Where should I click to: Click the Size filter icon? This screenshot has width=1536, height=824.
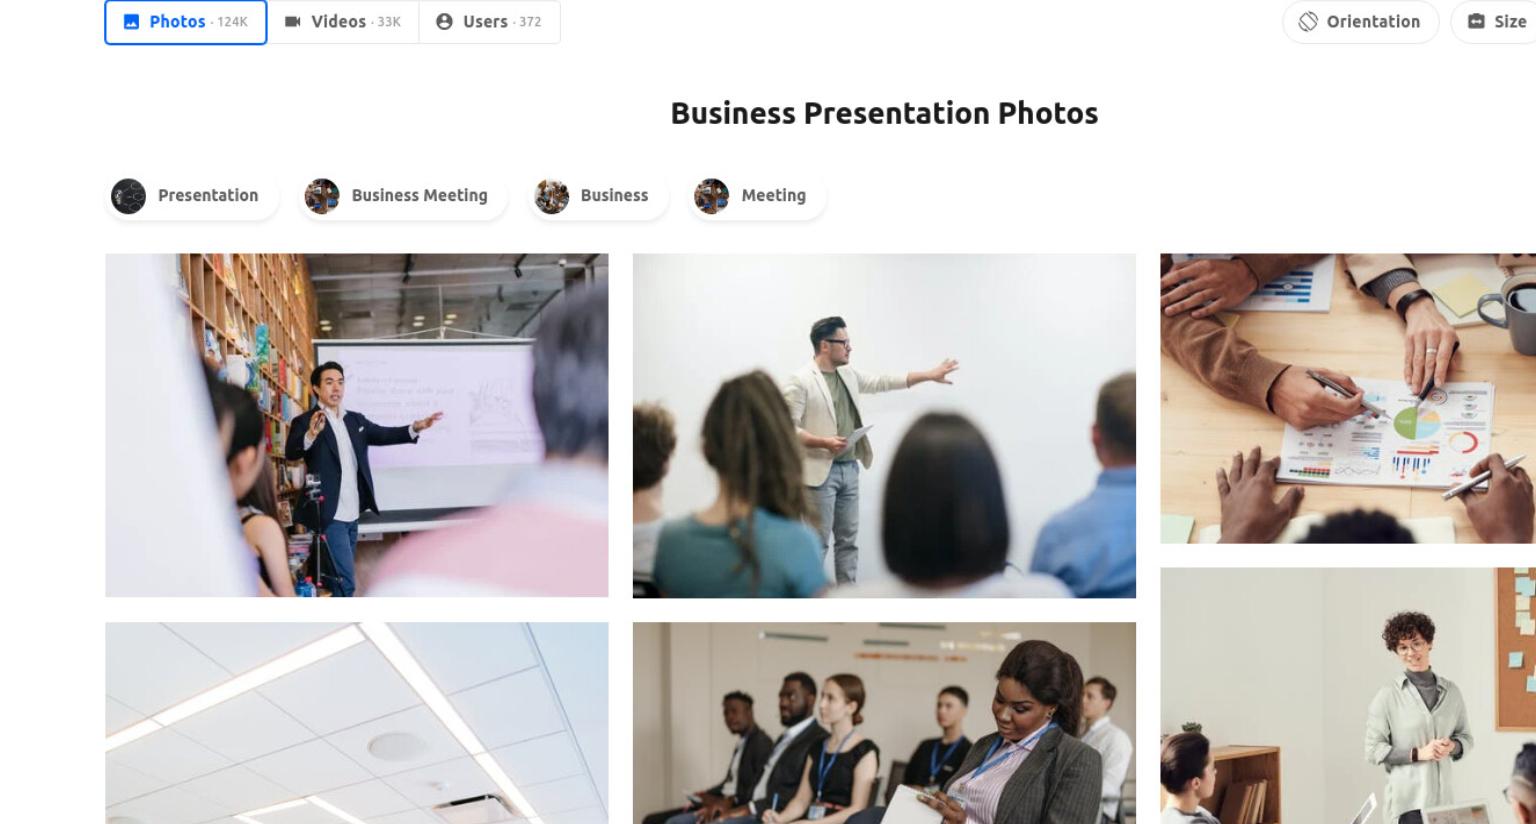click(x=1476, y=22)
